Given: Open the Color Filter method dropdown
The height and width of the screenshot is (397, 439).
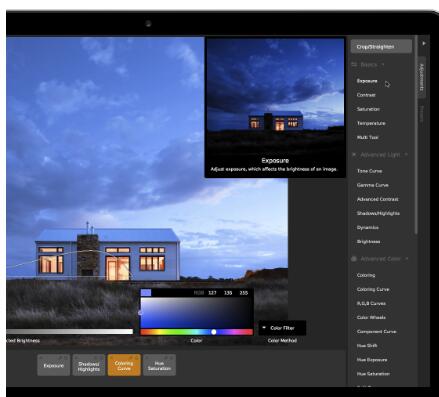Looking at the screenshot, I should pos(282,328).
